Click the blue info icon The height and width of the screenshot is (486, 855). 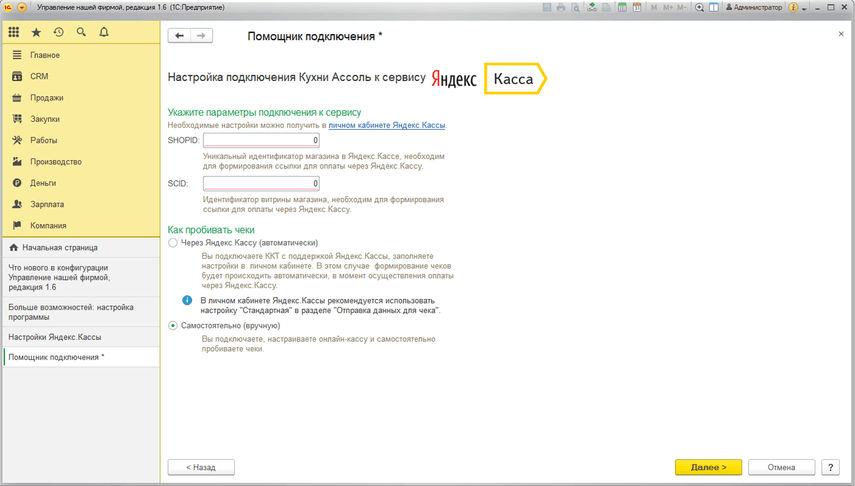click(187, 300)
